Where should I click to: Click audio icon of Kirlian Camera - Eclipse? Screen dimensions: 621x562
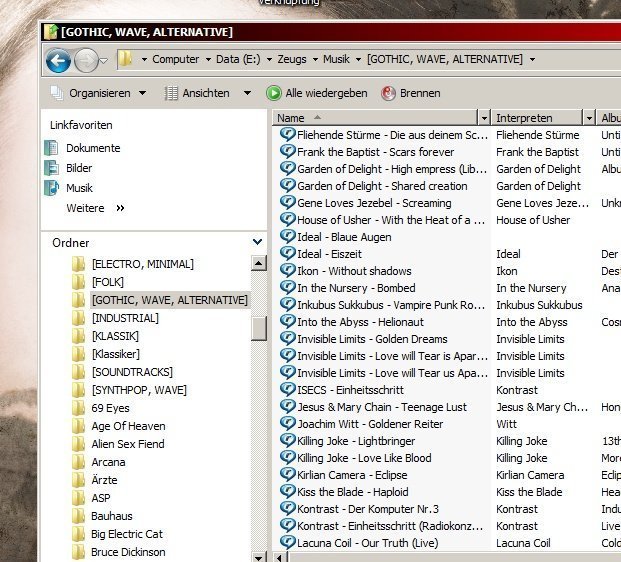tap(288, 475)
